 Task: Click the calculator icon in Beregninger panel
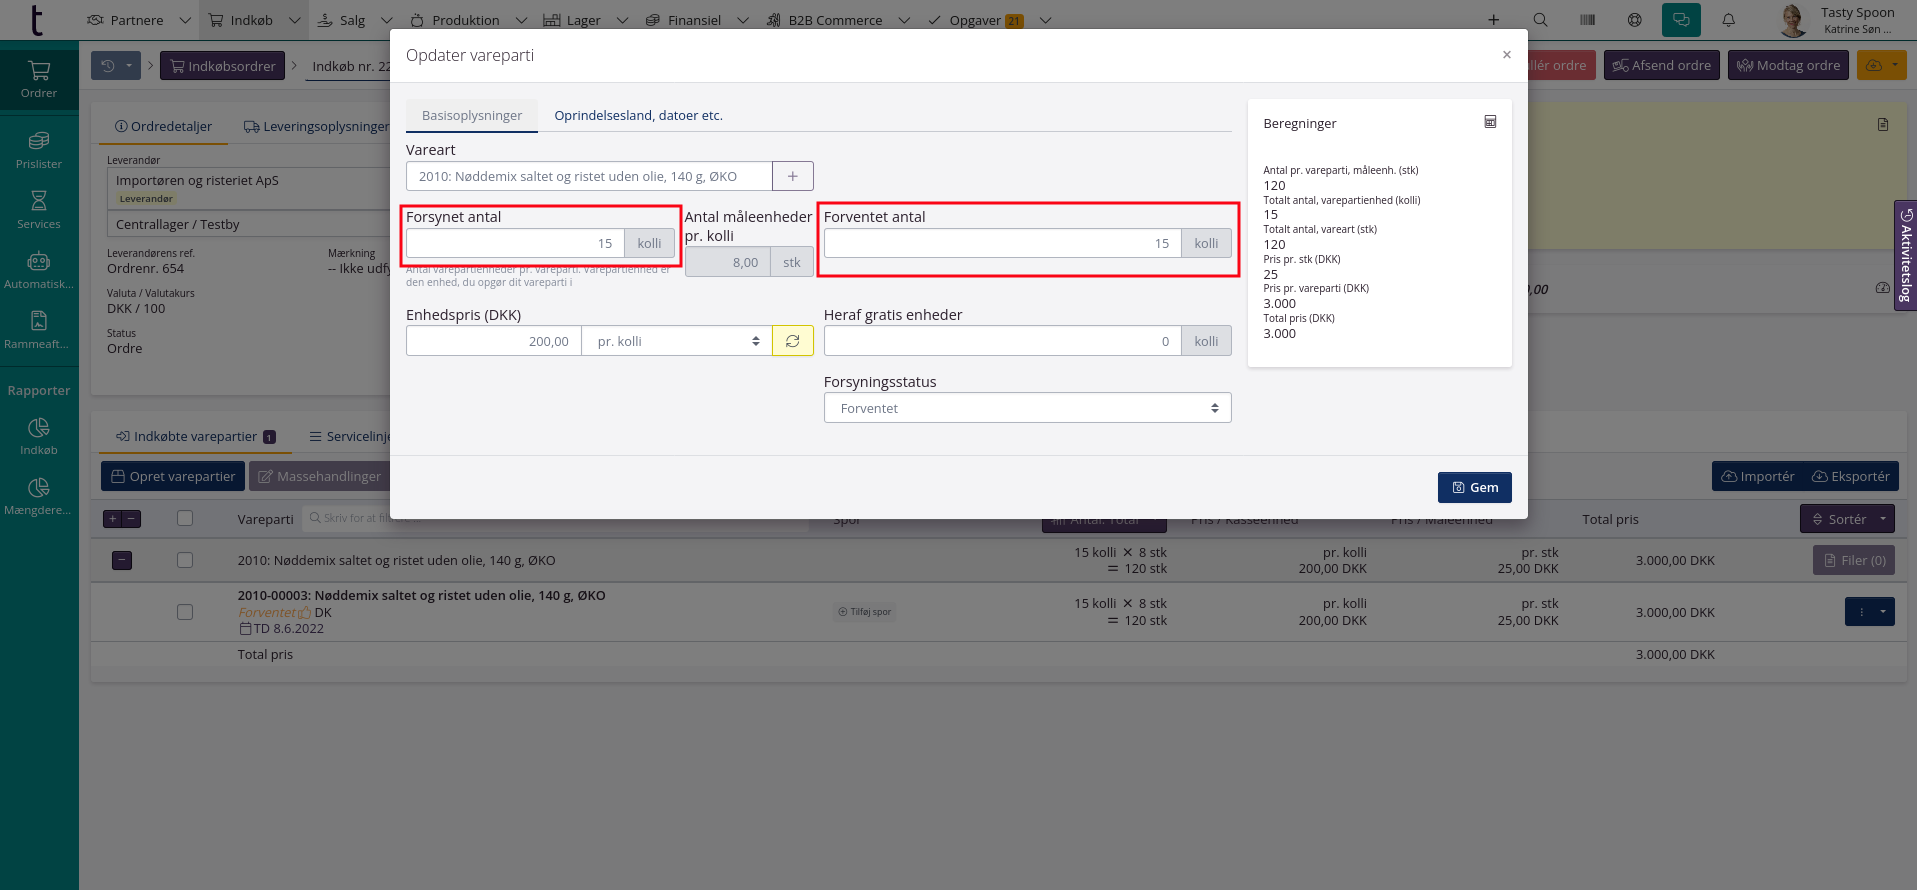click(x=1490, y=122)
